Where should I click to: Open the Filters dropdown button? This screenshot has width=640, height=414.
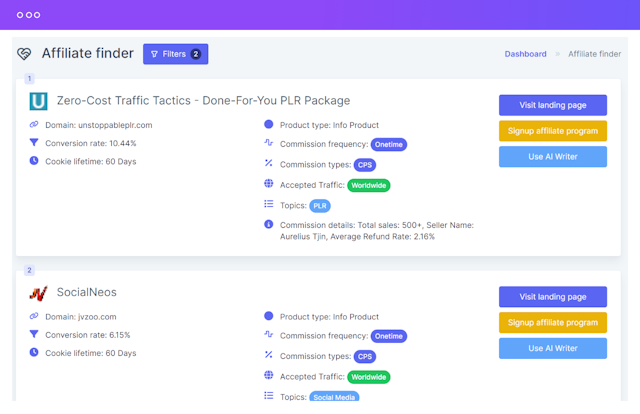[x=175, y=54]
